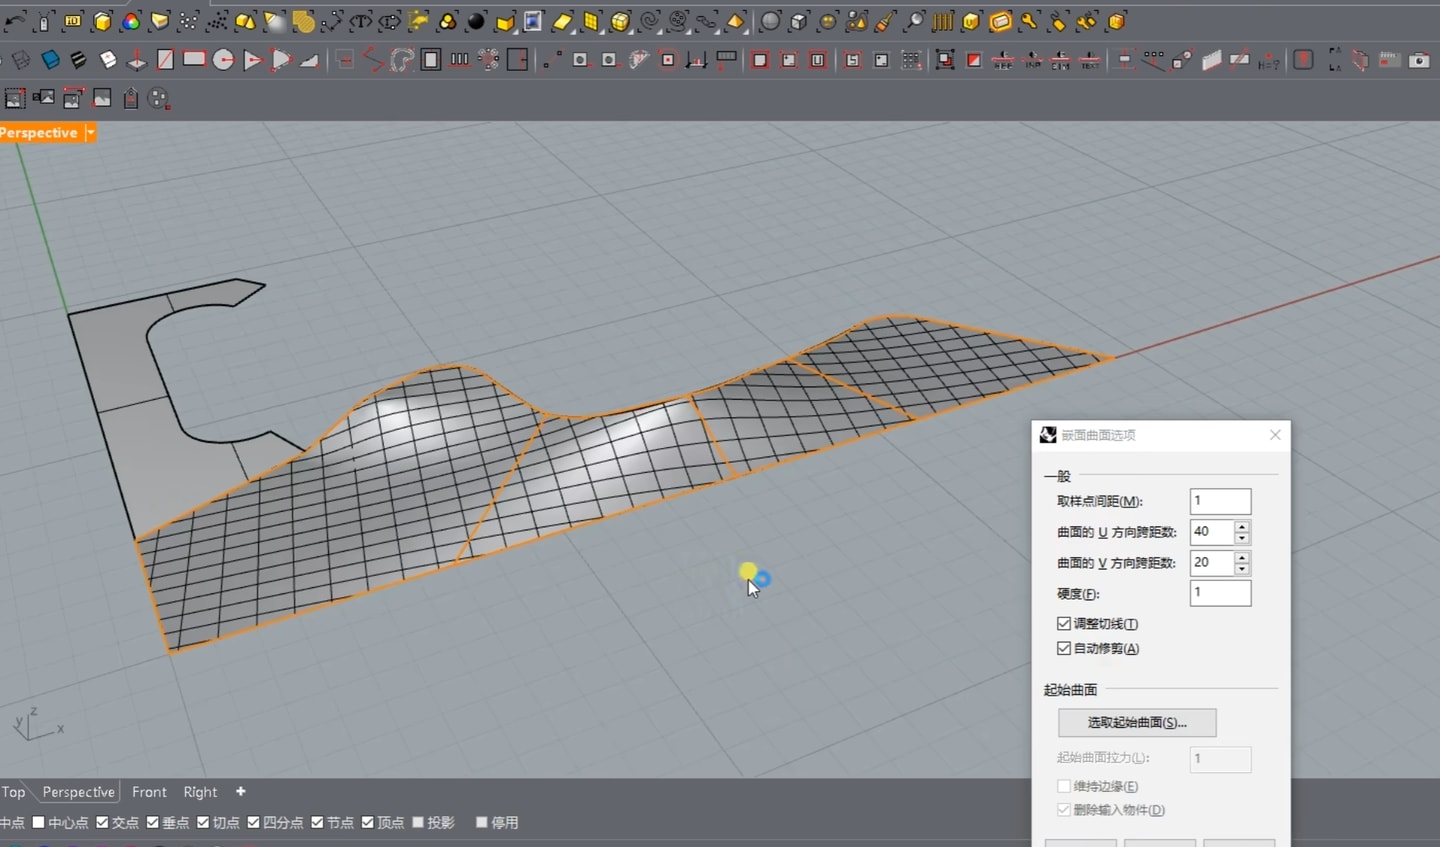Click the blue box icon in second toolbar
Viewport: 1440px width, 847px height.
coord(50,60)
